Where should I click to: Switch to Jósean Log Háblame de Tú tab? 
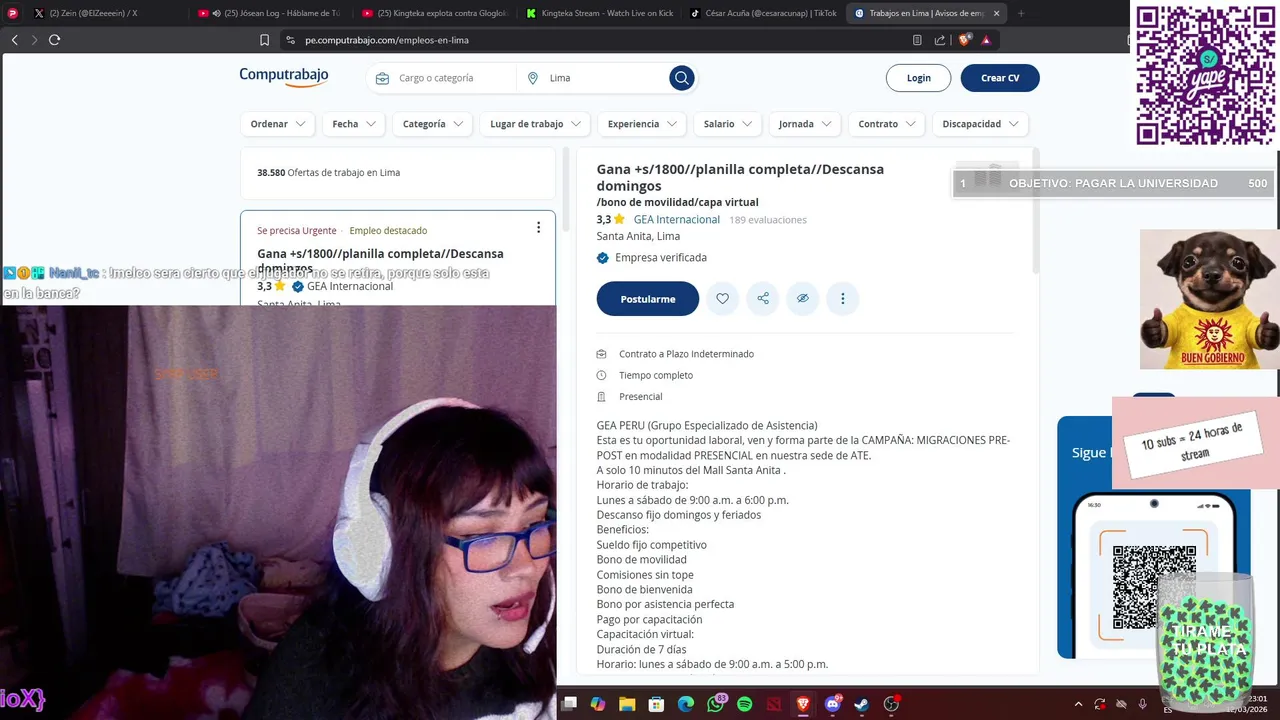(270, 13)
